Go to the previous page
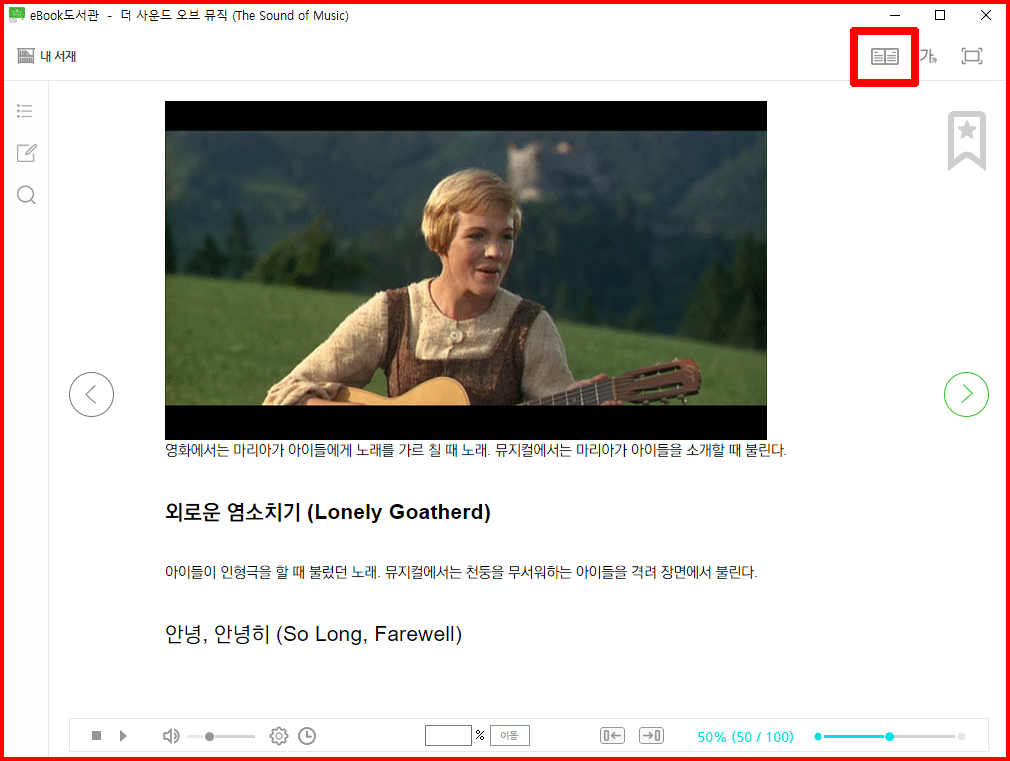Viewport: 1010px width, 761px height. [91, 394]
